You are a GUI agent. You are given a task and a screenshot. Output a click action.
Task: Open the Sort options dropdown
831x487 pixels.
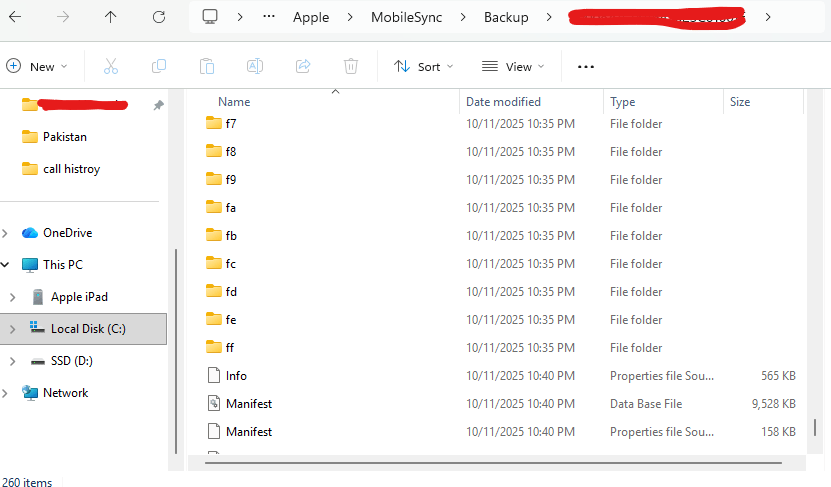click(x=423, y=66)
